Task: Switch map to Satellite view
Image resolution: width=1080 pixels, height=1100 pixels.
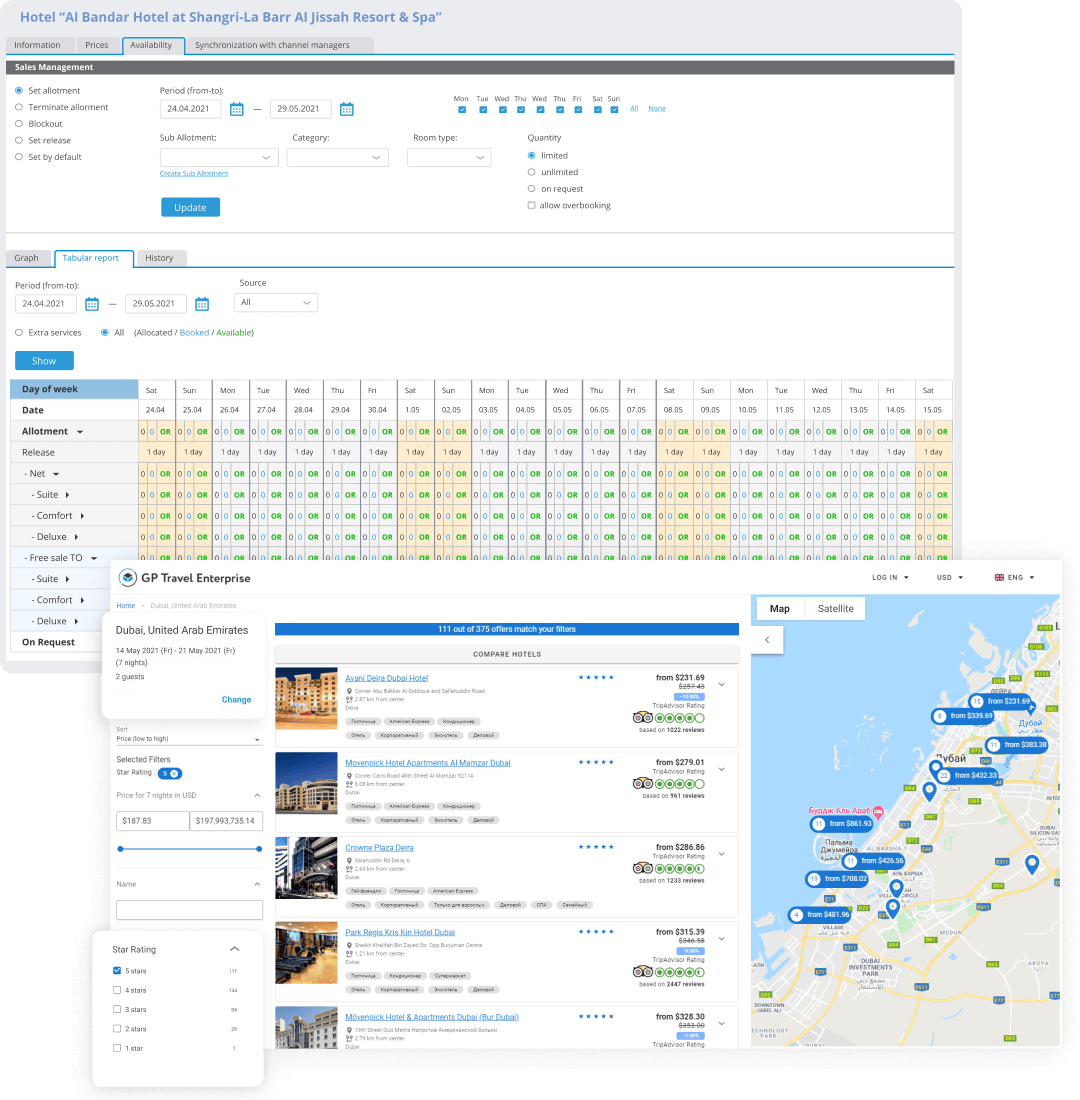Action: 835,609
